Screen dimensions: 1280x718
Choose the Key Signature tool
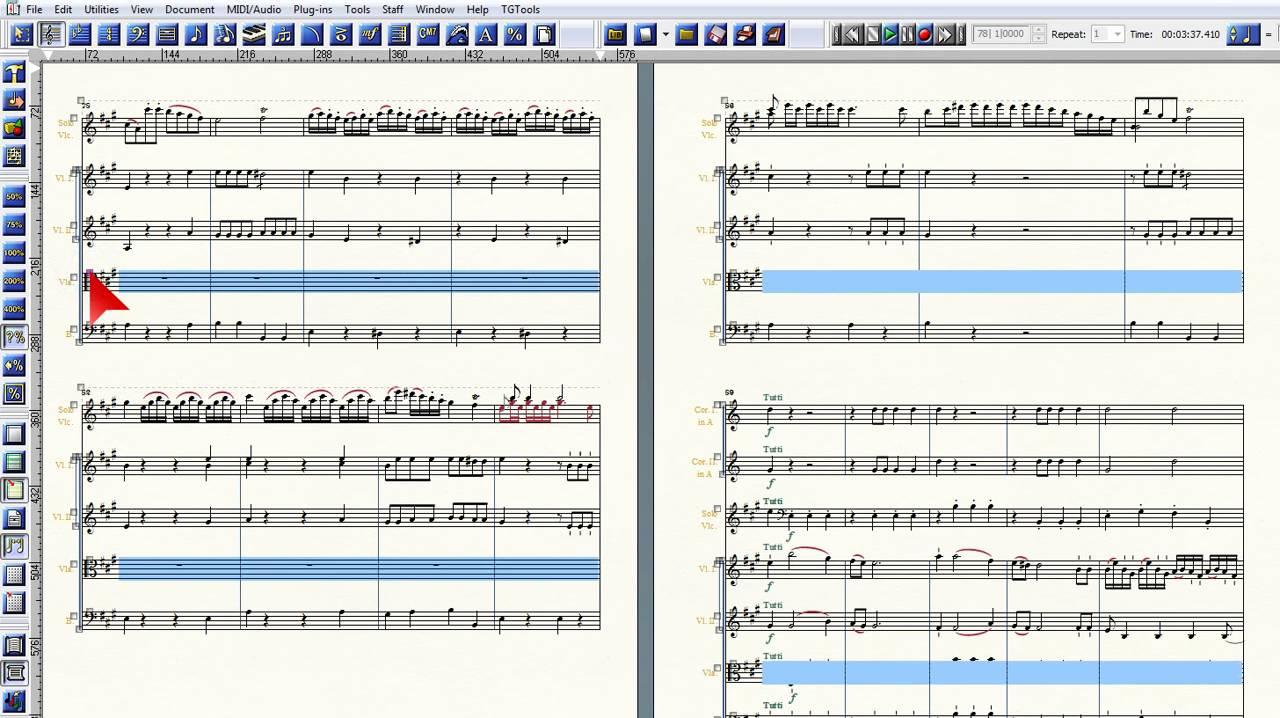pyautogui.click(x=79, y=35)
